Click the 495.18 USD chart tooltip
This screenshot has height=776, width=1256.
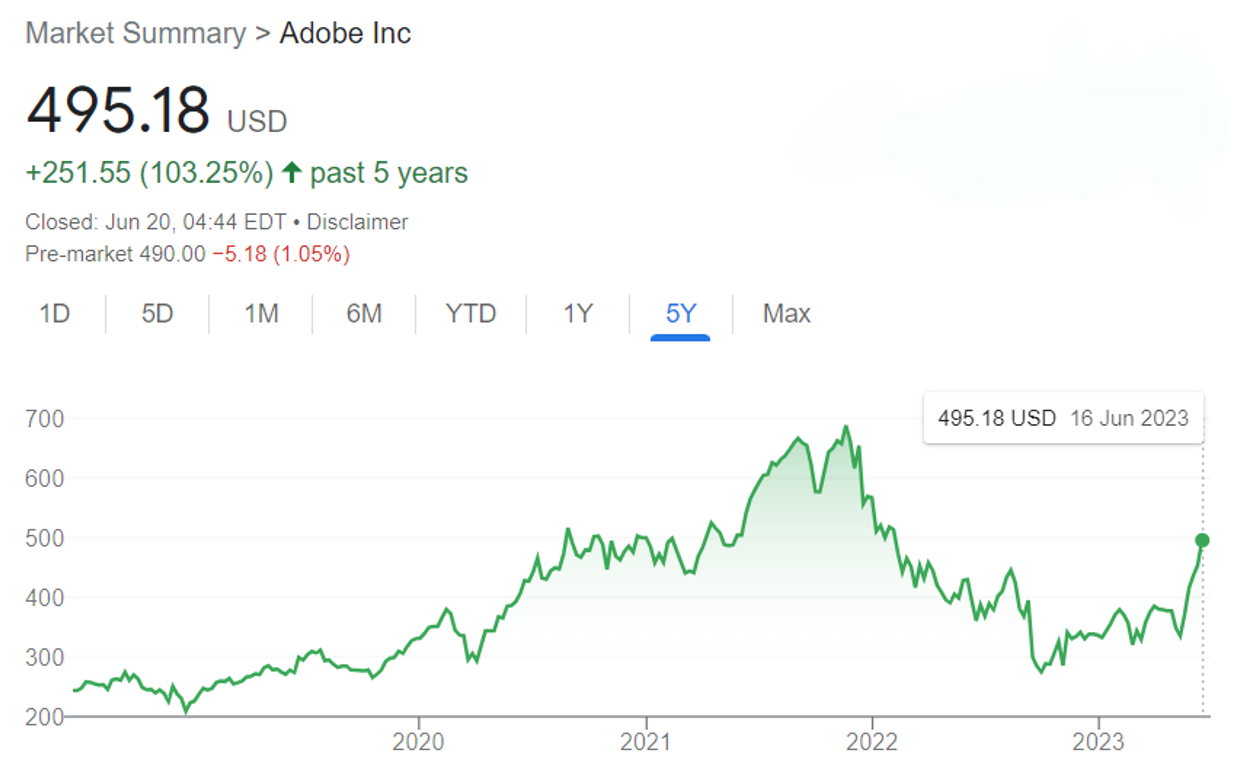pos(1063,418)
